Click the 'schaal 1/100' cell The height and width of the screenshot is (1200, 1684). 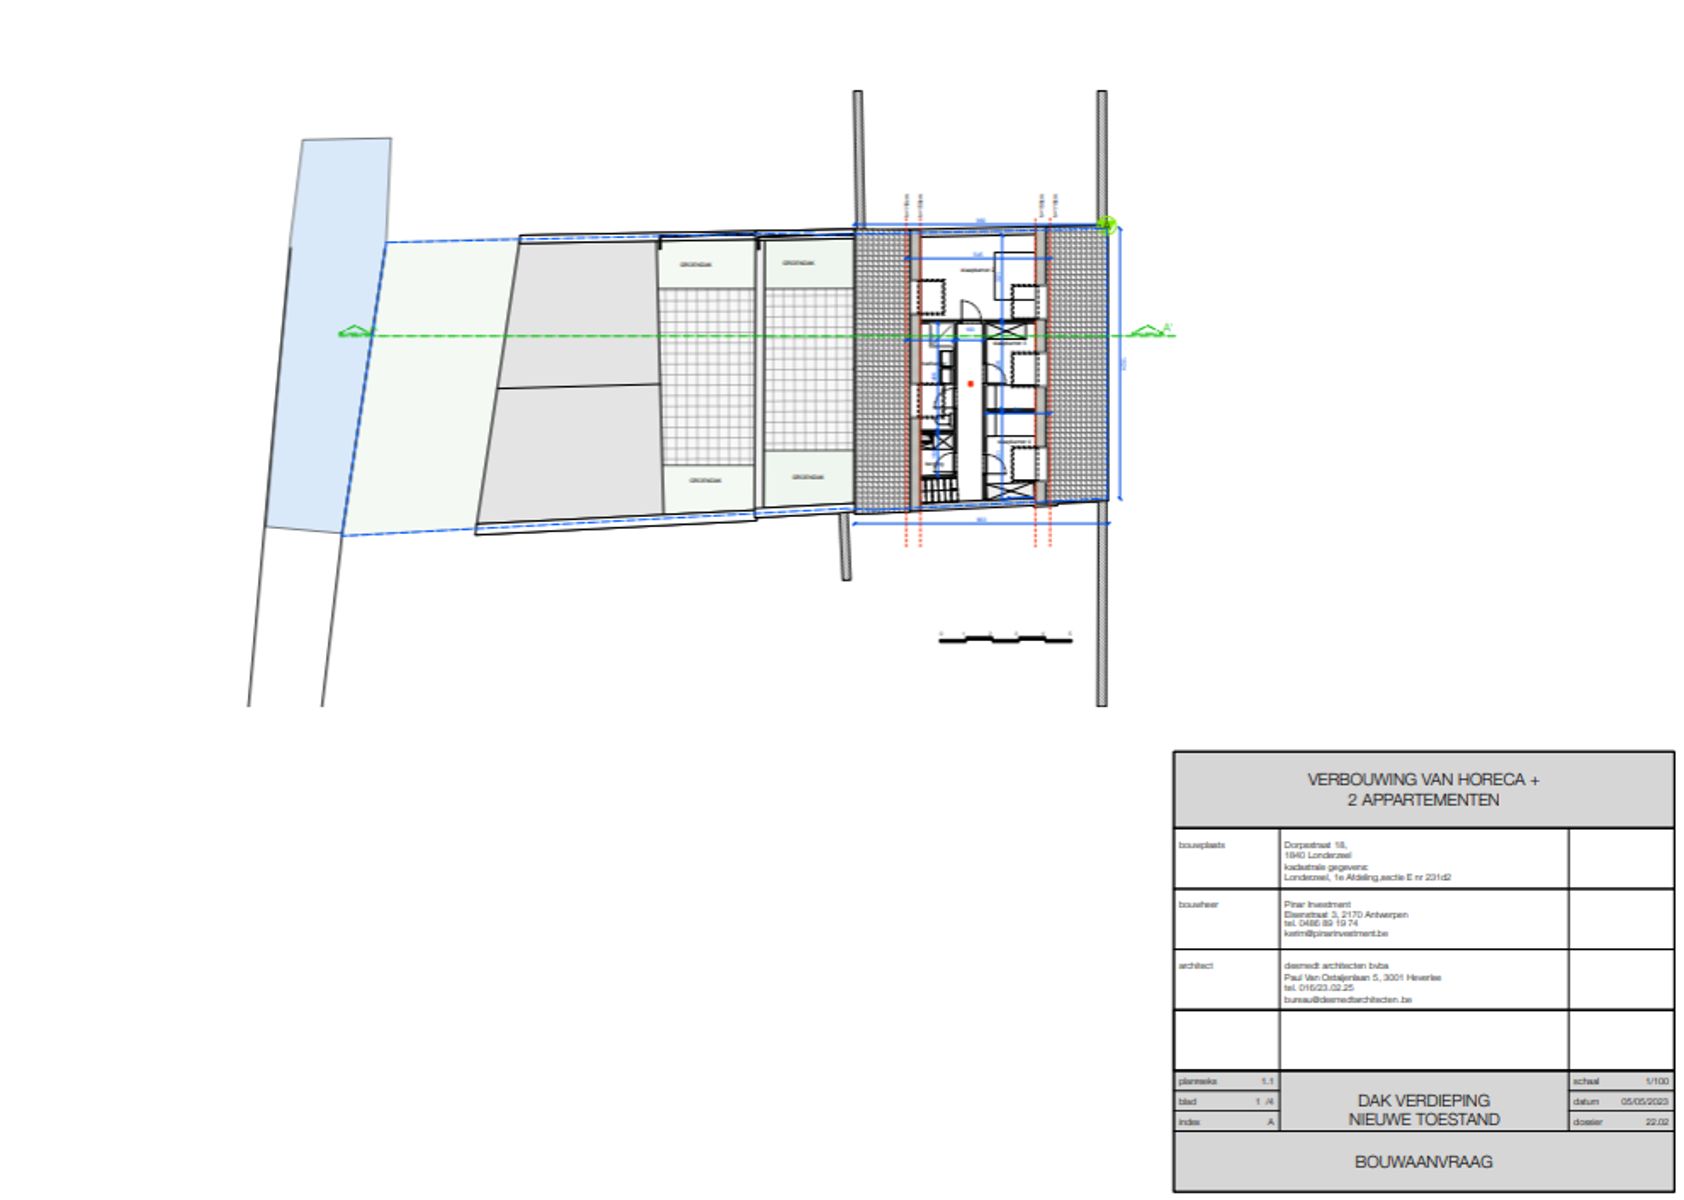(x=1621, y=1081)
